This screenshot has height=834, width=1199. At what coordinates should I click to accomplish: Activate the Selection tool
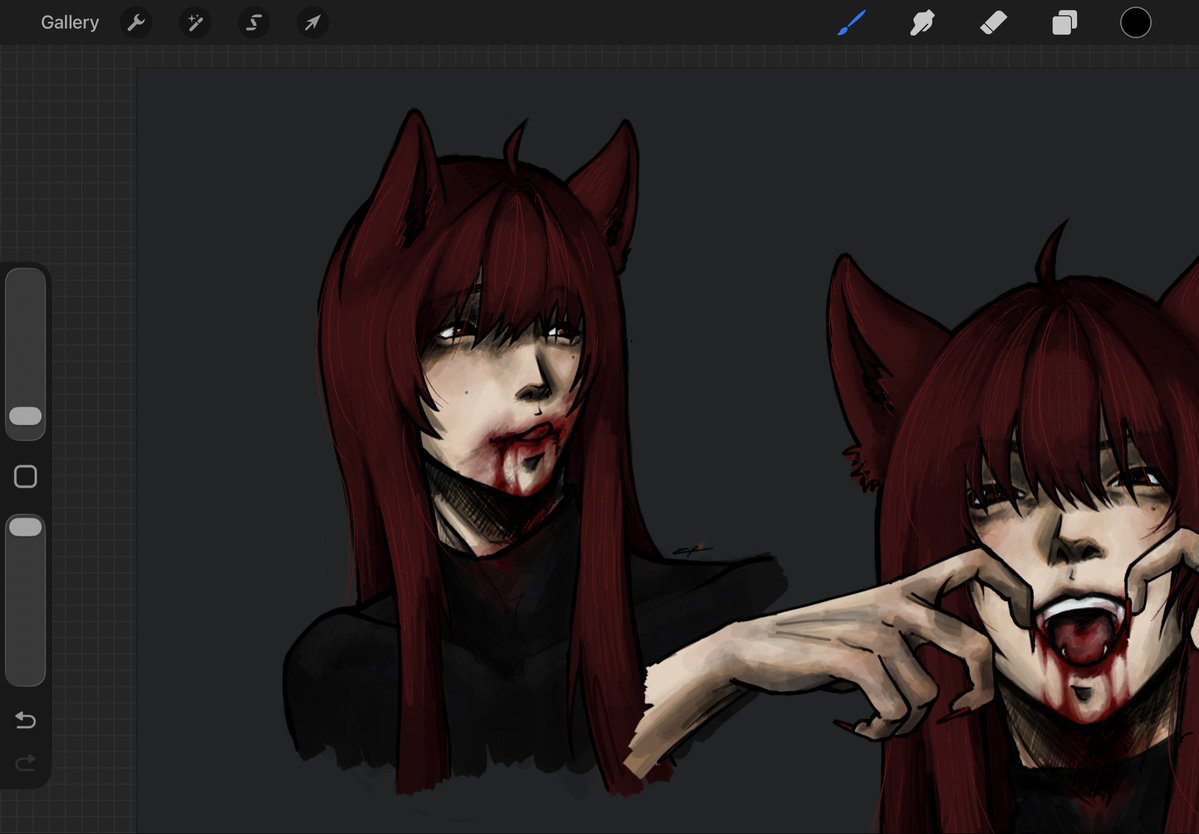tap(254, 23)
